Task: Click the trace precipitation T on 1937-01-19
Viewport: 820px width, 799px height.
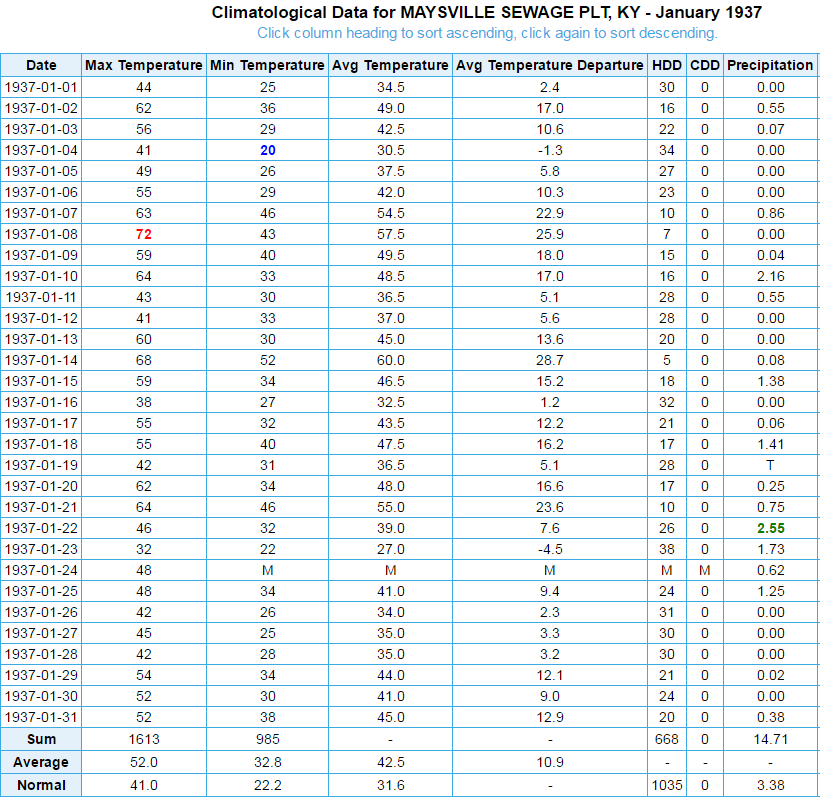Action: pos(770,465)
